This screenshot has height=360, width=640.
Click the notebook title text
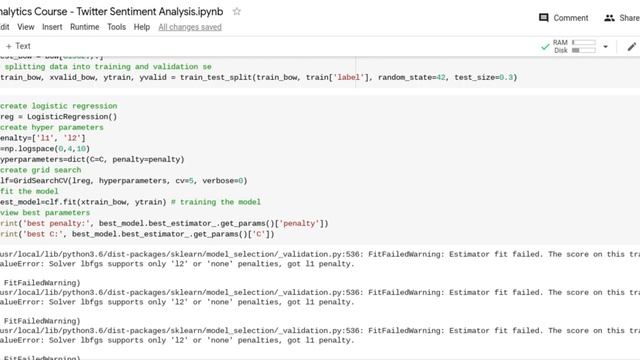tap(111, 12)
